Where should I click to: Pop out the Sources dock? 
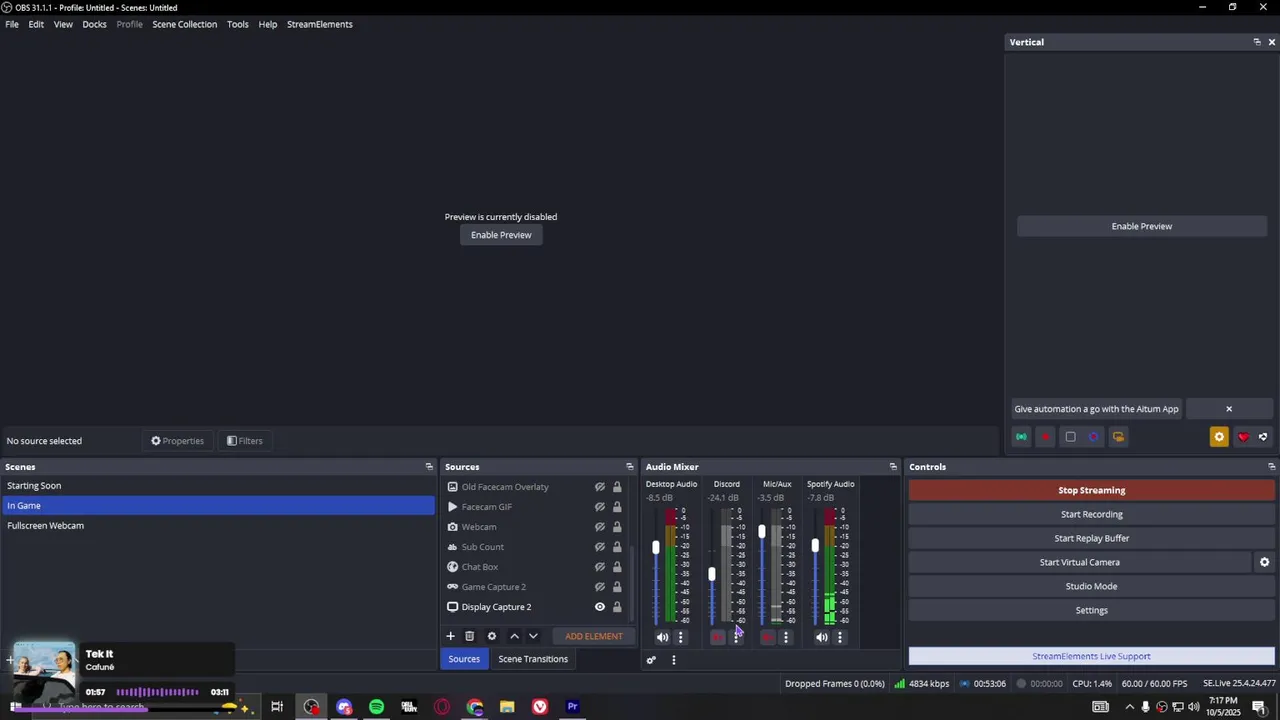pyautogui.click(x=629, y=467)
